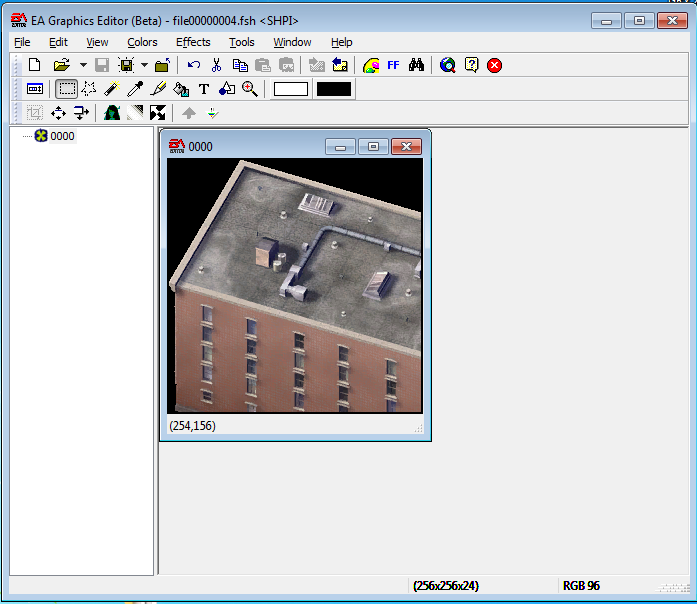Open the Effects menu
This screenshot has height=604, width=697.
193,42
